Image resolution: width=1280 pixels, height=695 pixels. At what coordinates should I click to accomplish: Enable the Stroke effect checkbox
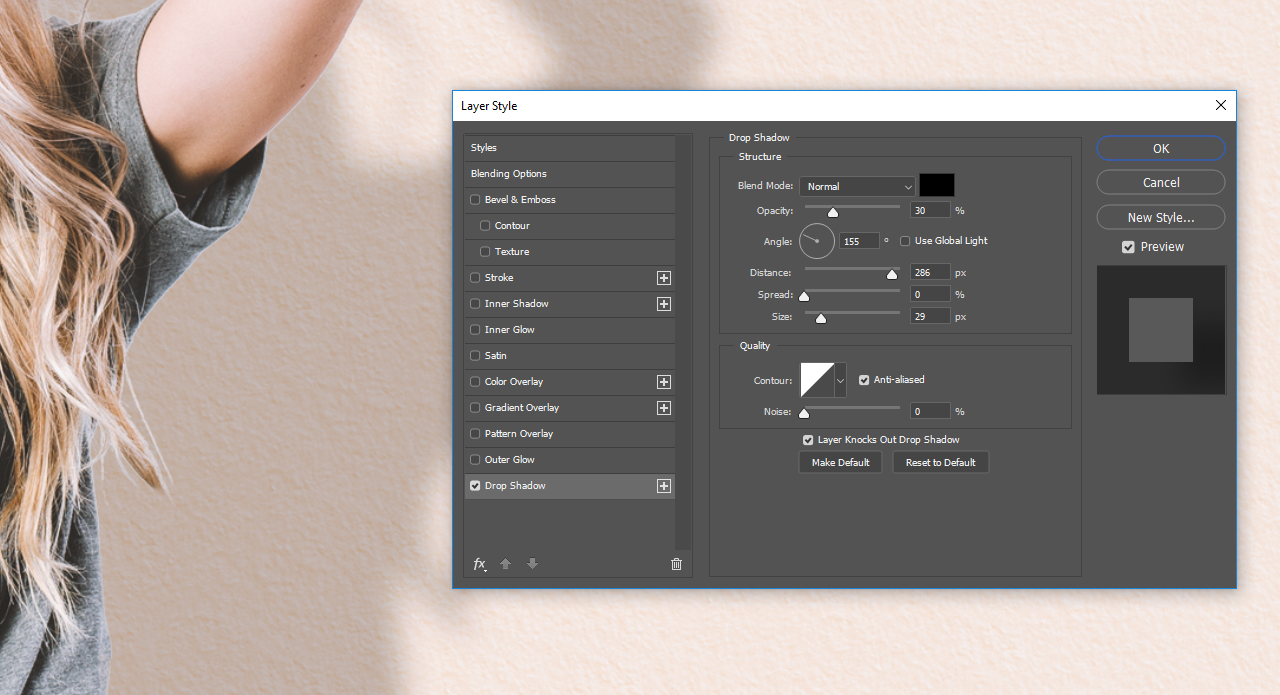pos(475,278)
